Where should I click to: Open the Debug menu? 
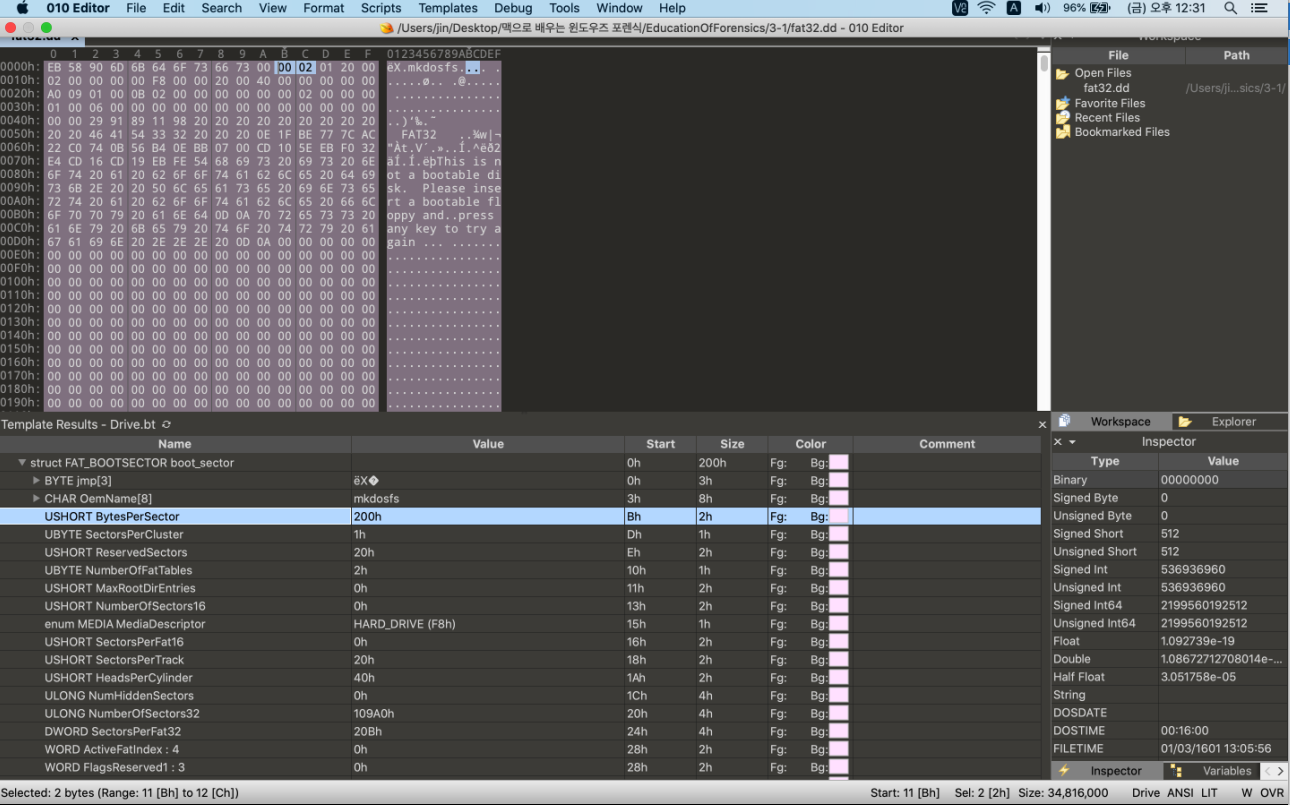tap(513, 8)
